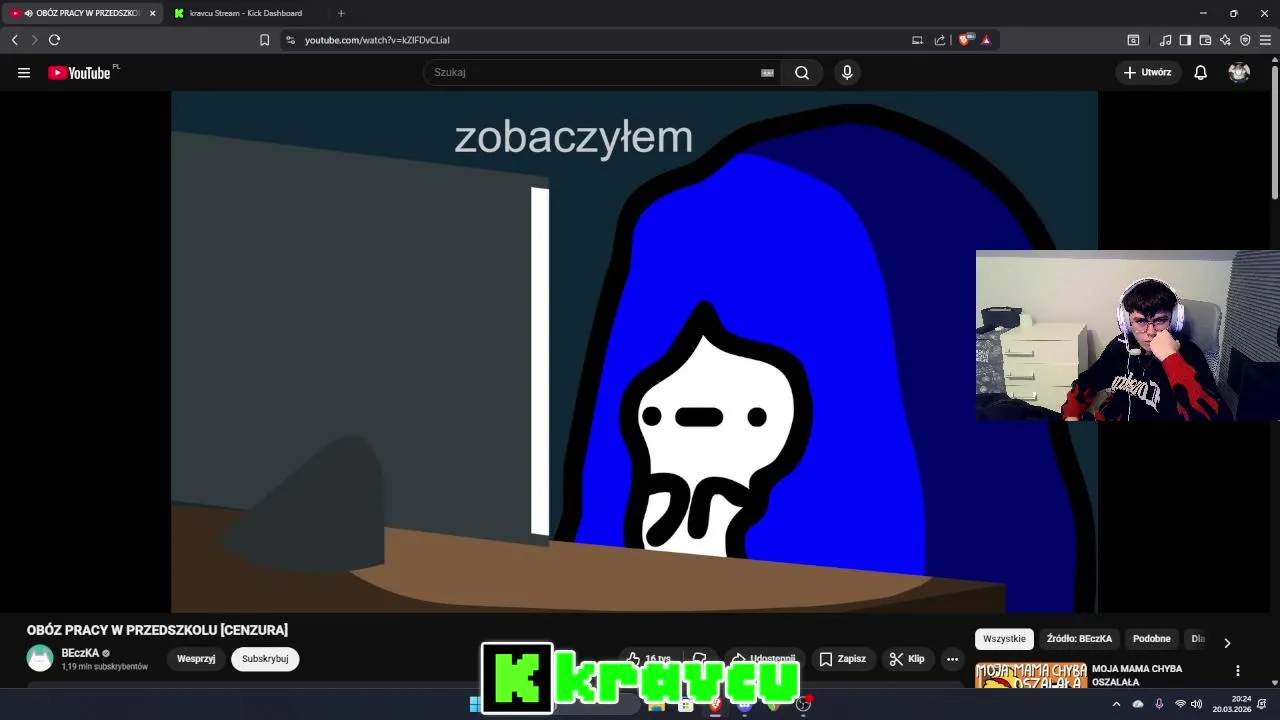The height and width of the screenshot is (720, 1280).
Task: Subscribe with the Subskrybuj button
Action: tap(265, 659)
